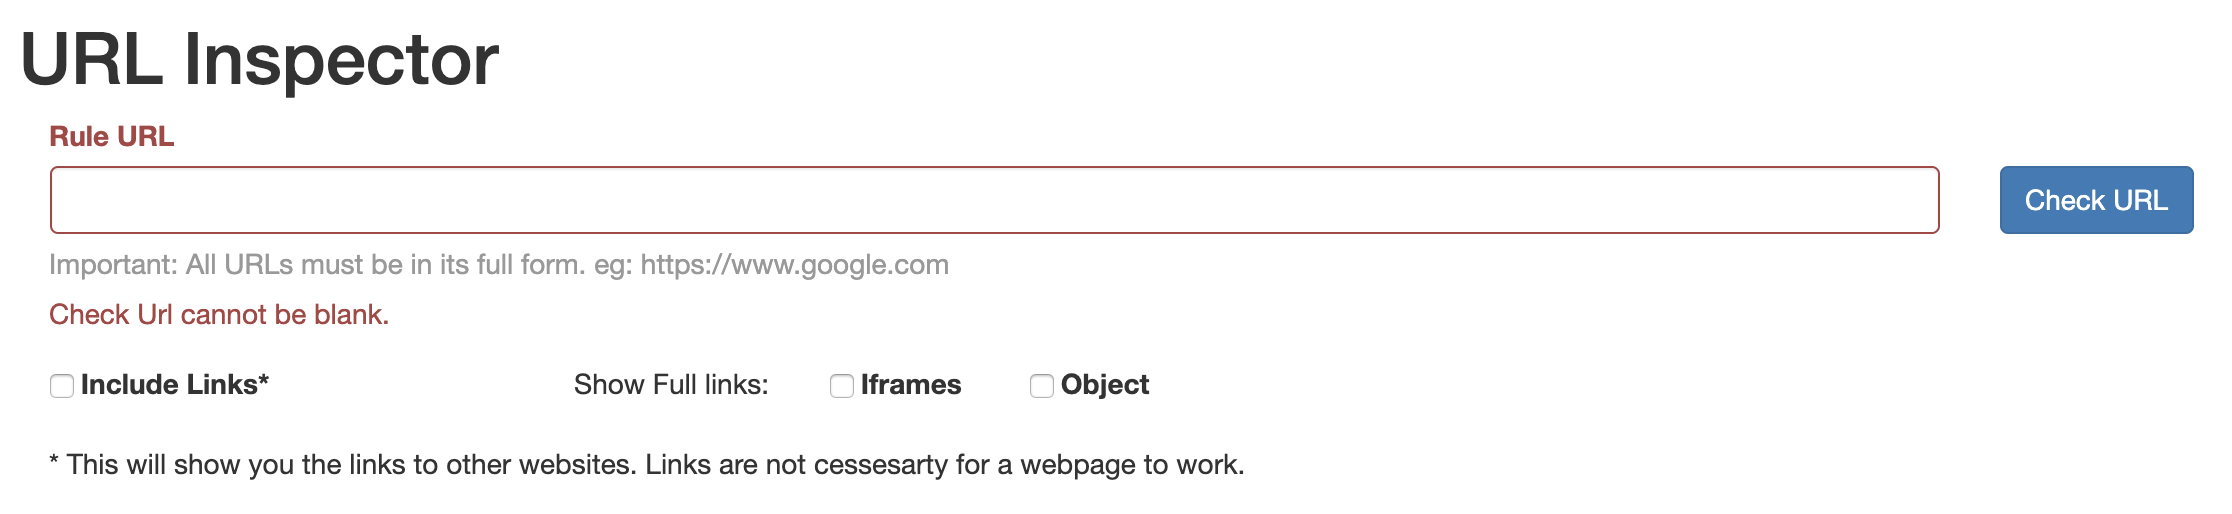
Task: Click the Iframes label text
Action: click(x=910, y=385)
